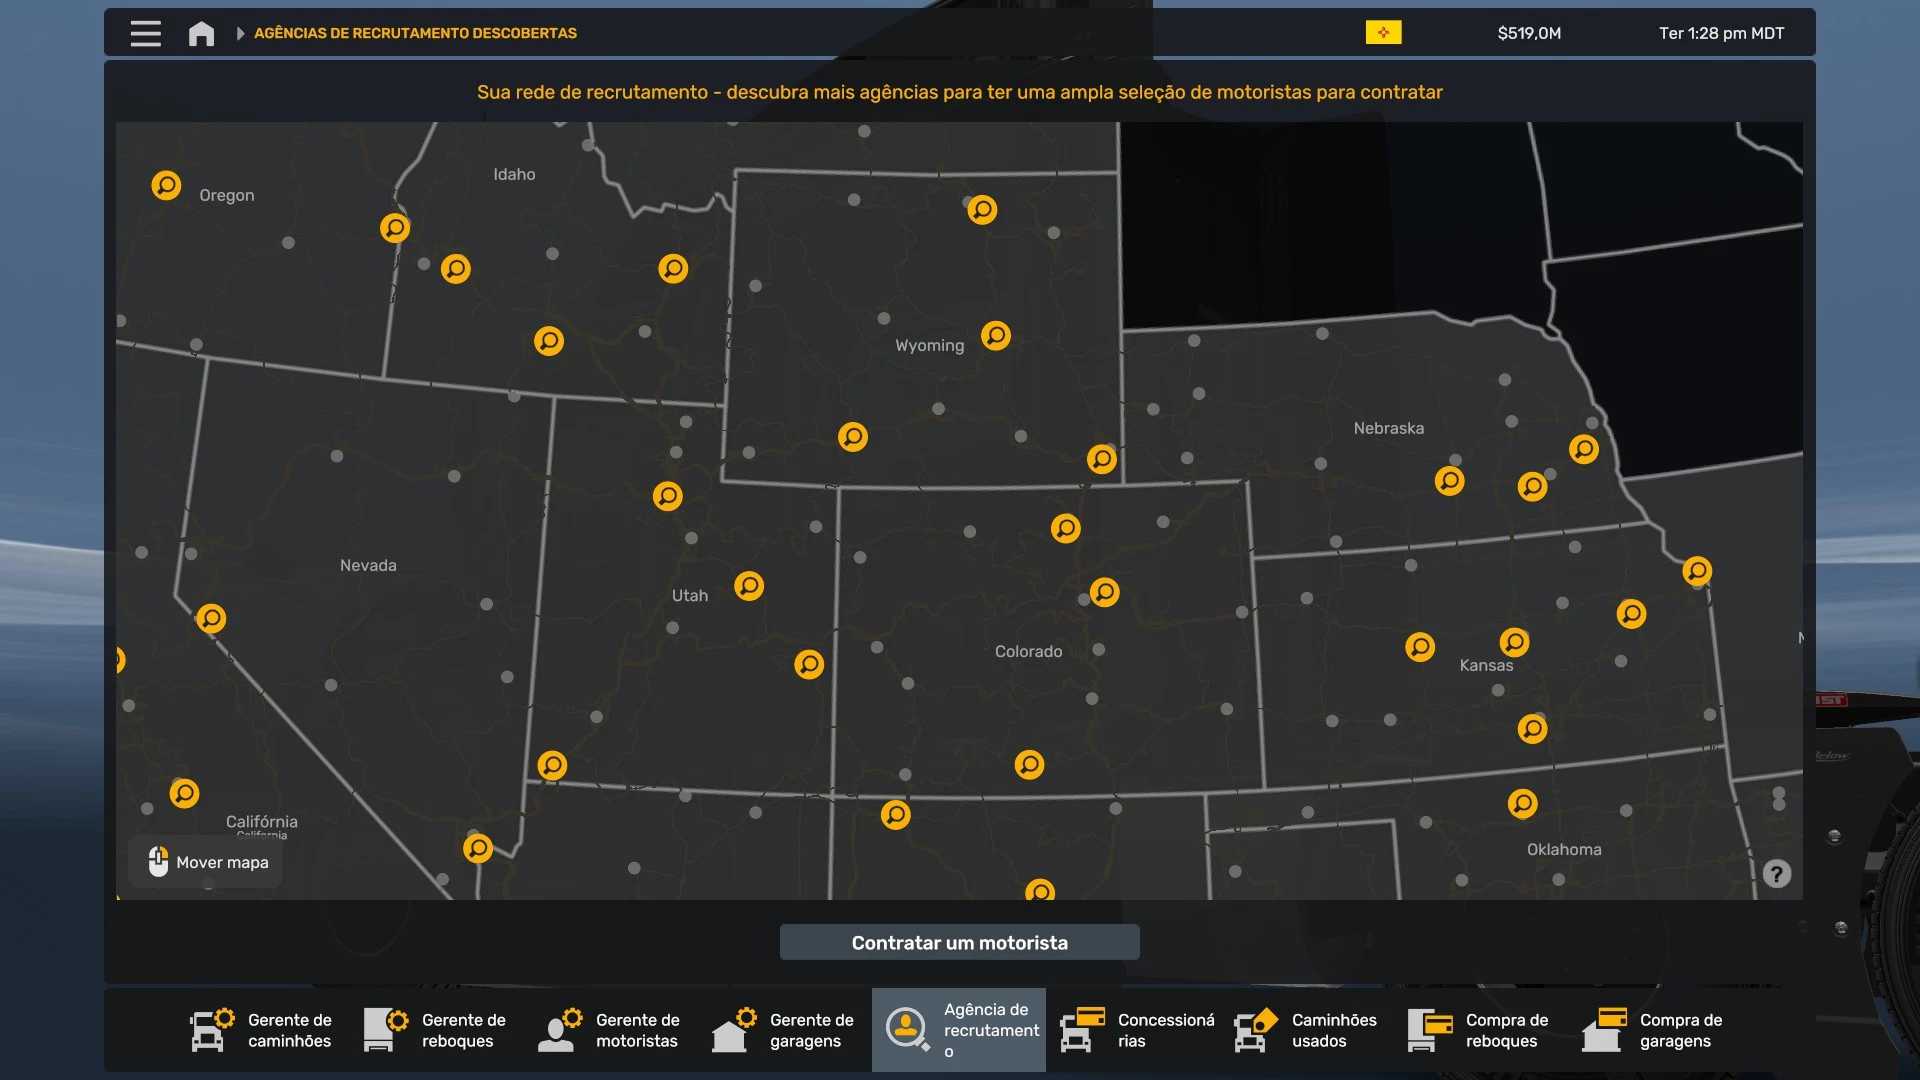Go to the home screen icon
This screenshot has height=1080, width=1920.
[x=201, y=33]
